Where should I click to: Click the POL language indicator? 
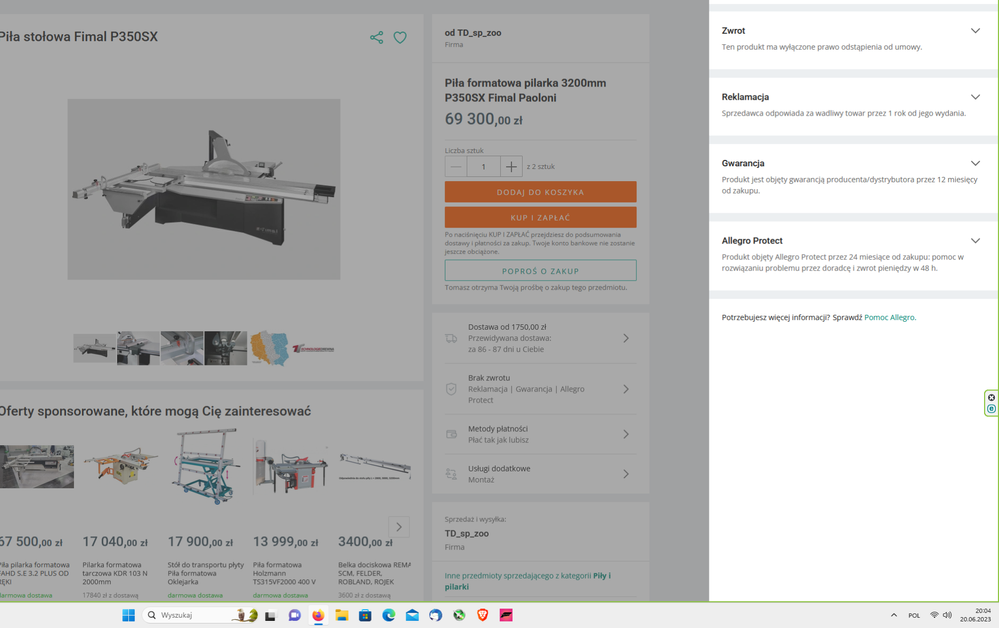914,615
